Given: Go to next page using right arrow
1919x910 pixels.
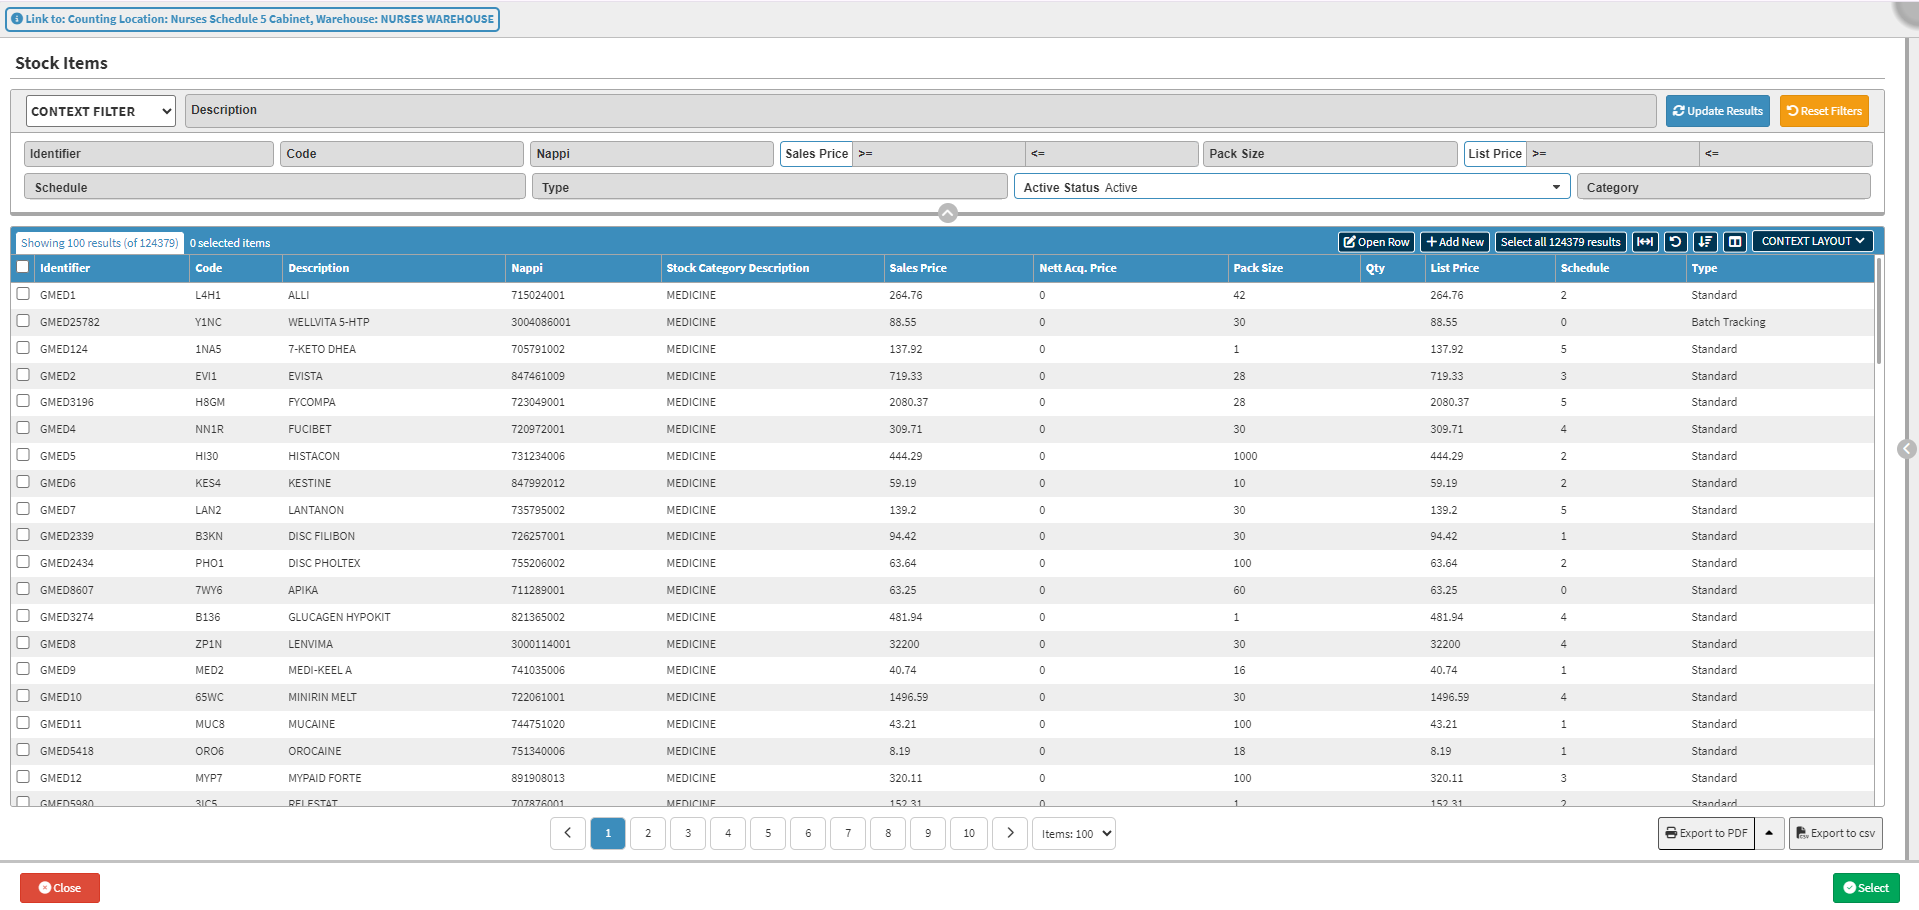Looking at the screenshot, I should [x=1010, y=833].
